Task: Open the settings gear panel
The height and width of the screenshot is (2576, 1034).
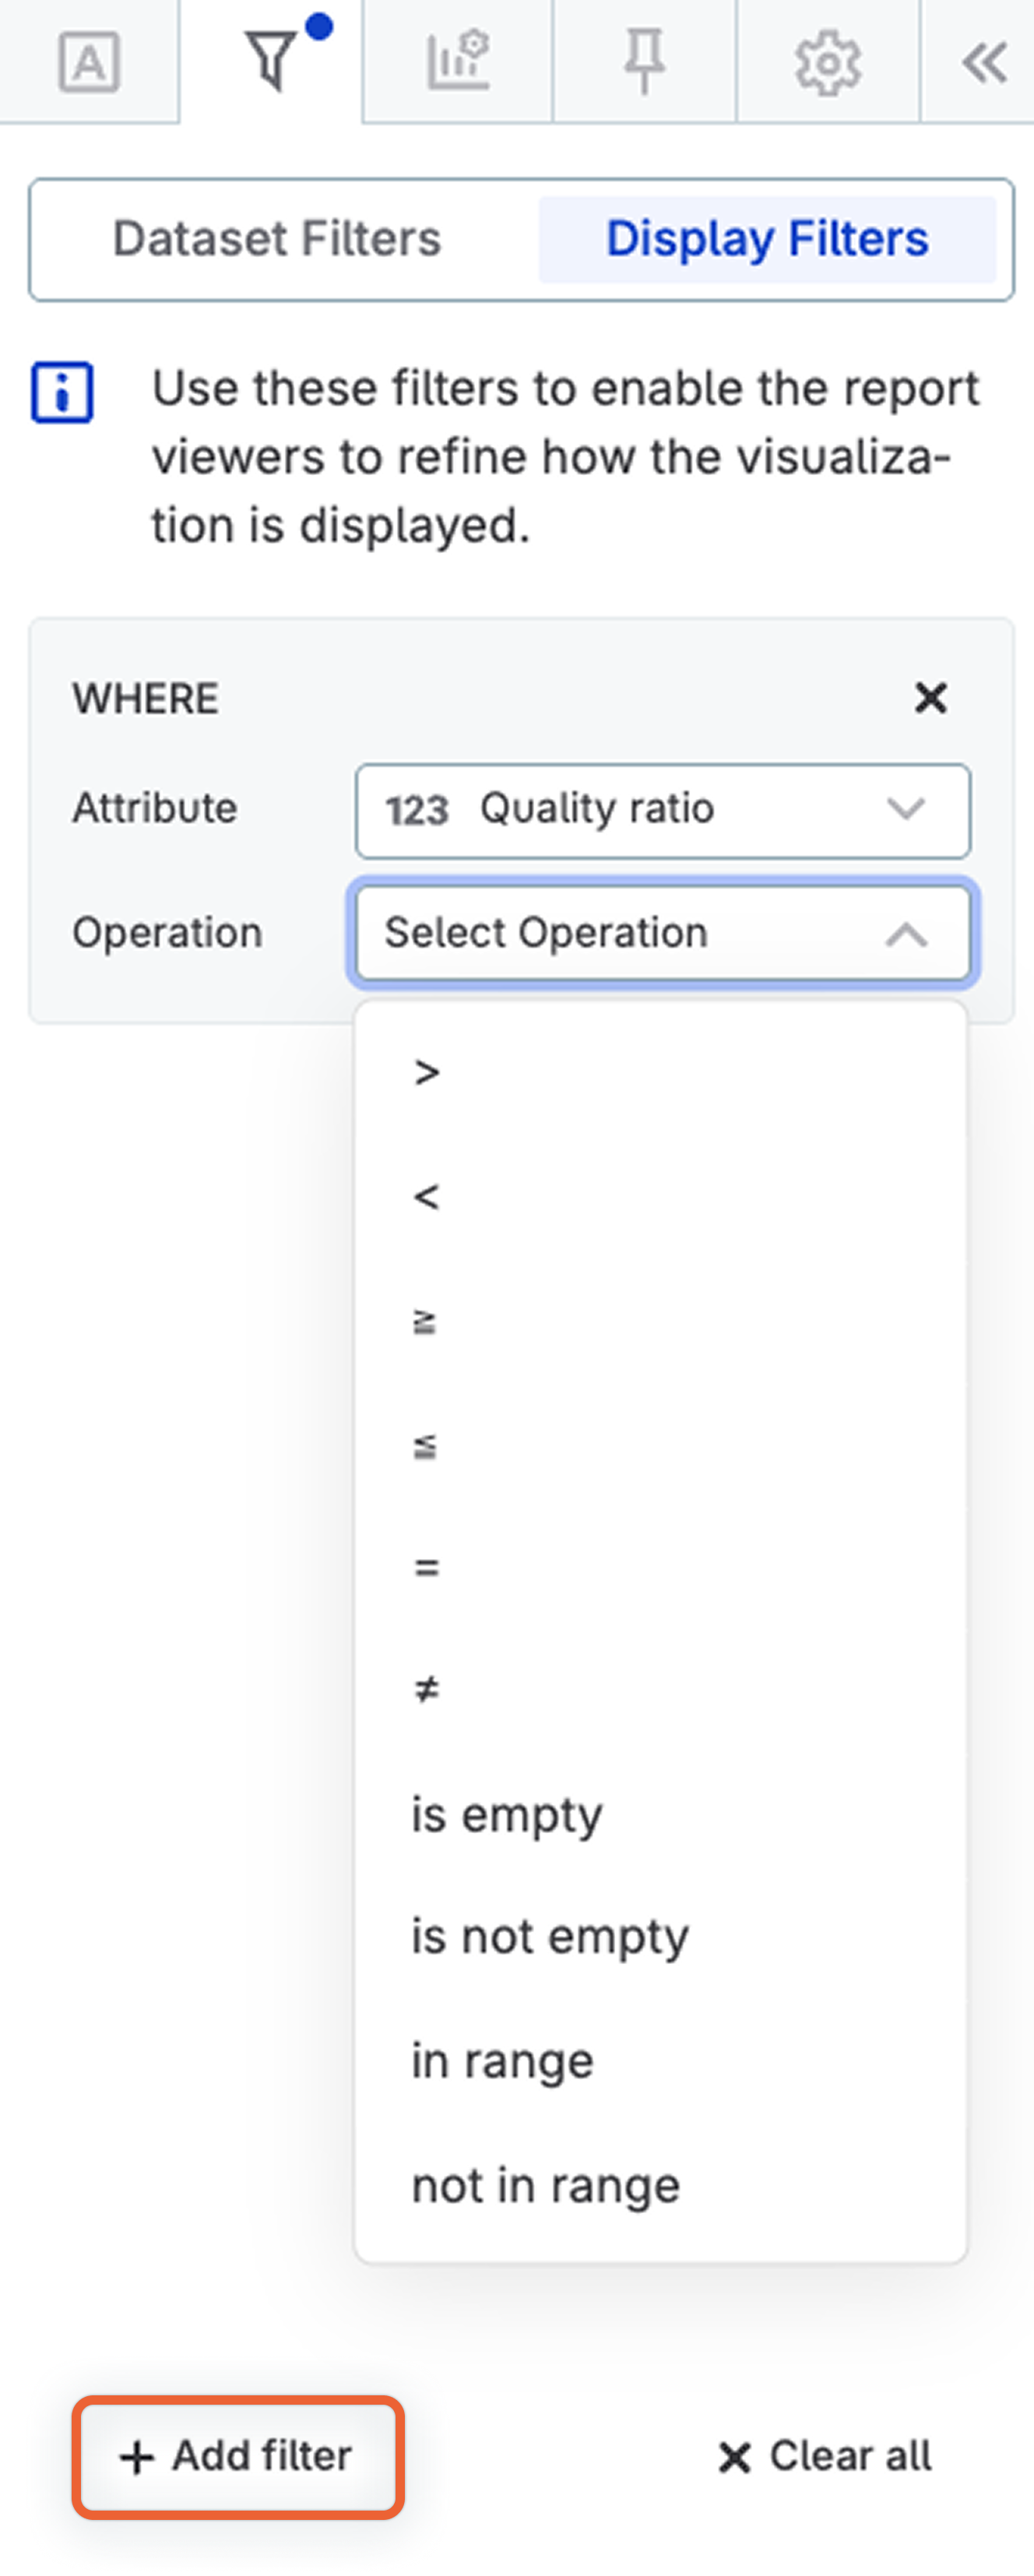Action: [x=828, y=62]
